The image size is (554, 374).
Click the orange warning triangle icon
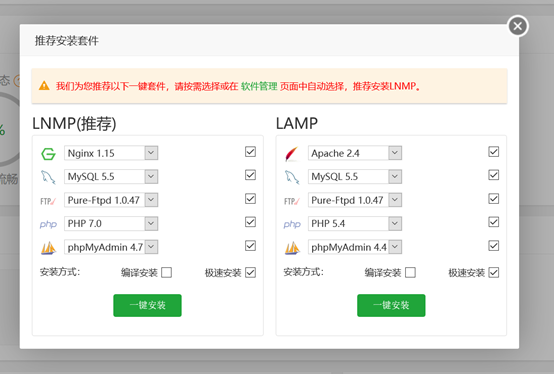tap(44, 86)
